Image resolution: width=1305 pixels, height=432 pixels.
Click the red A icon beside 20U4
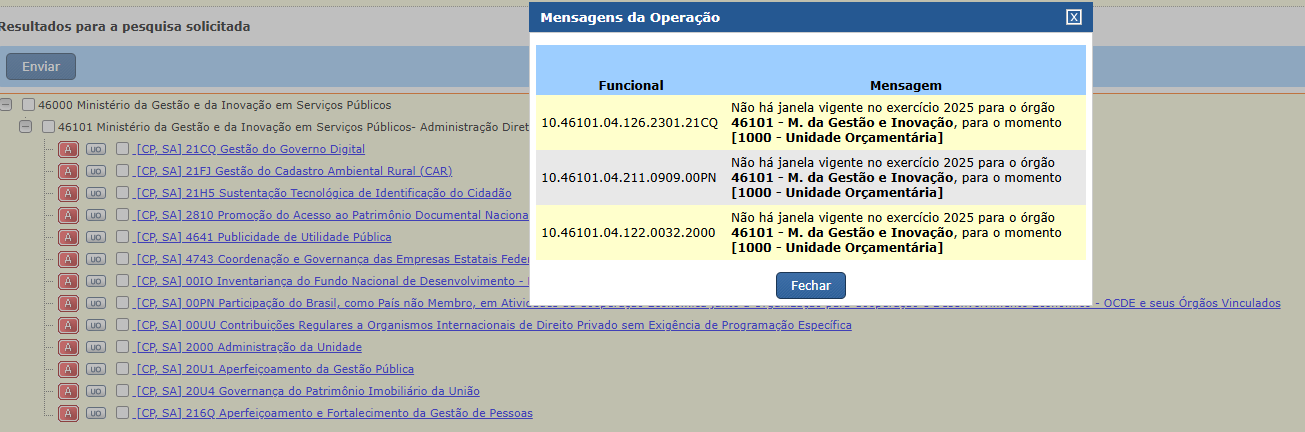(68, 391)
